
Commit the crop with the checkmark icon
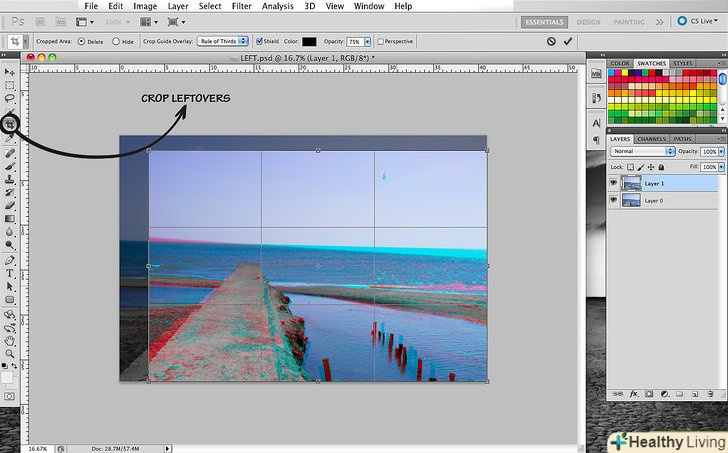pos(569,41)
